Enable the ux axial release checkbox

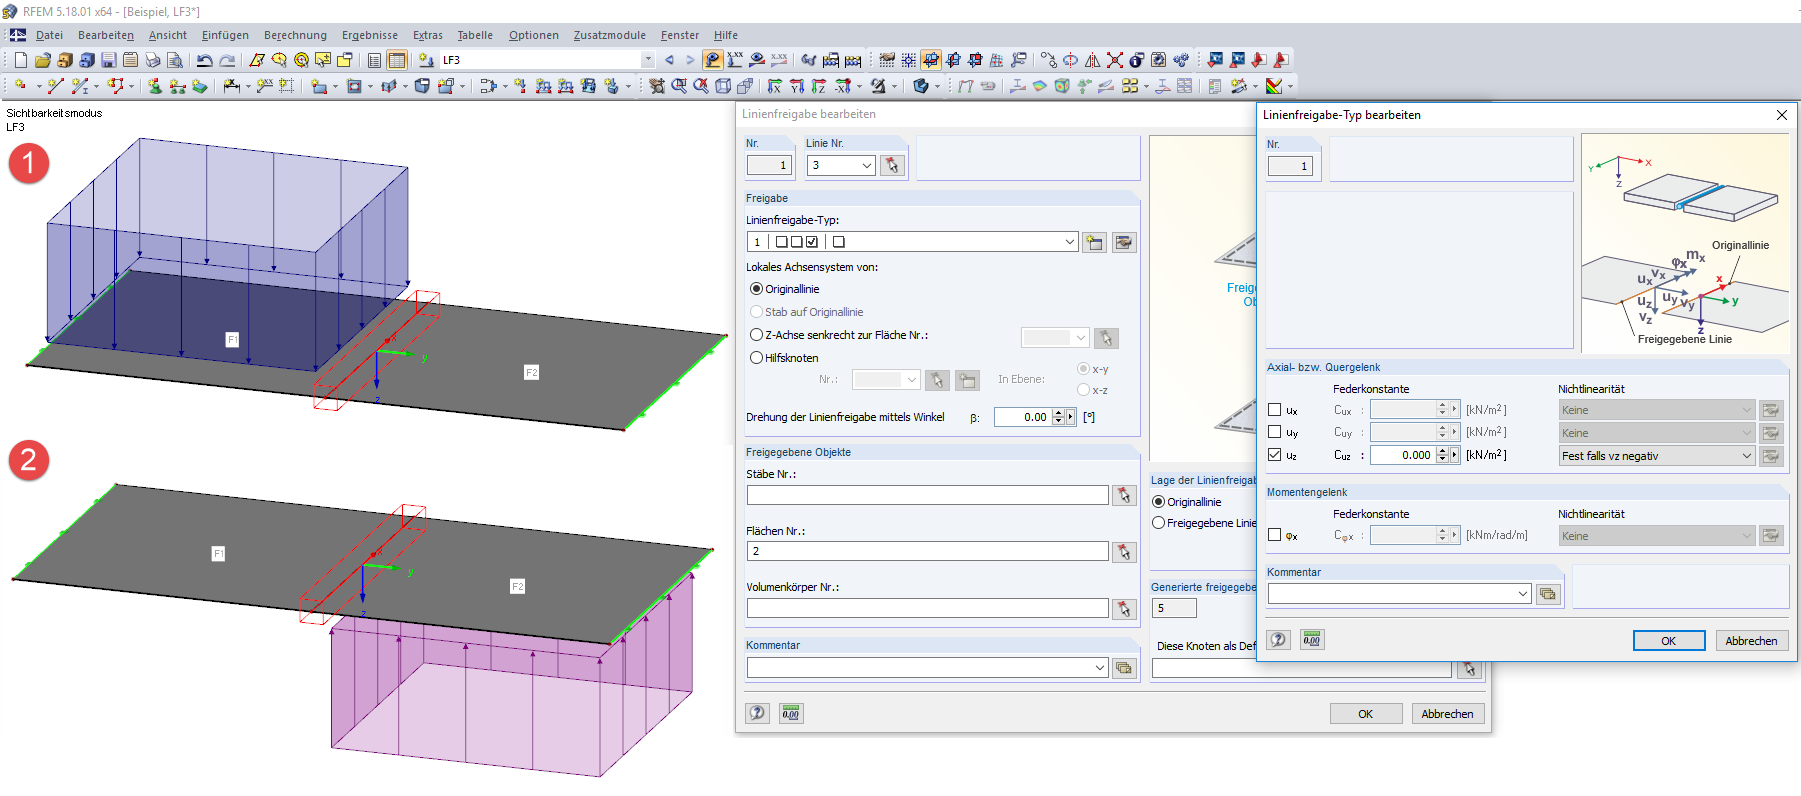1274,410
